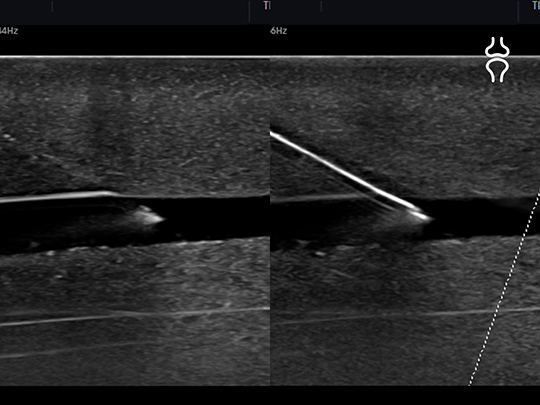
Task: Click the deep reflective line in left image
Action: pos(135,316)
